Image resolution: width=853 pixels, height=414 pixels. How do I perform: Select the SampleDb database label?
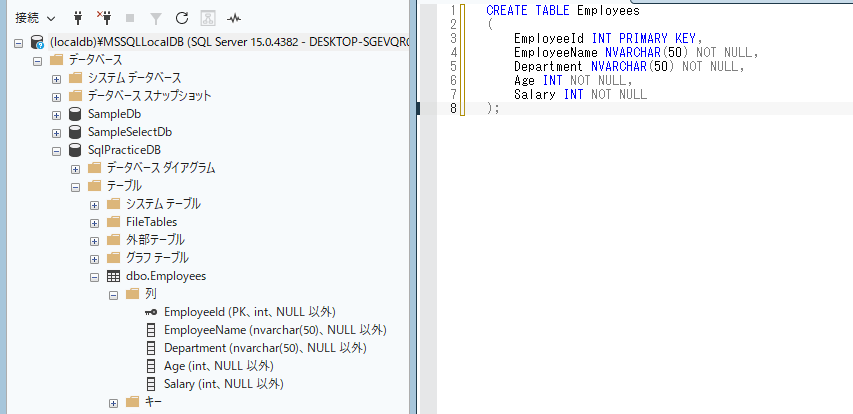[115, 114]
